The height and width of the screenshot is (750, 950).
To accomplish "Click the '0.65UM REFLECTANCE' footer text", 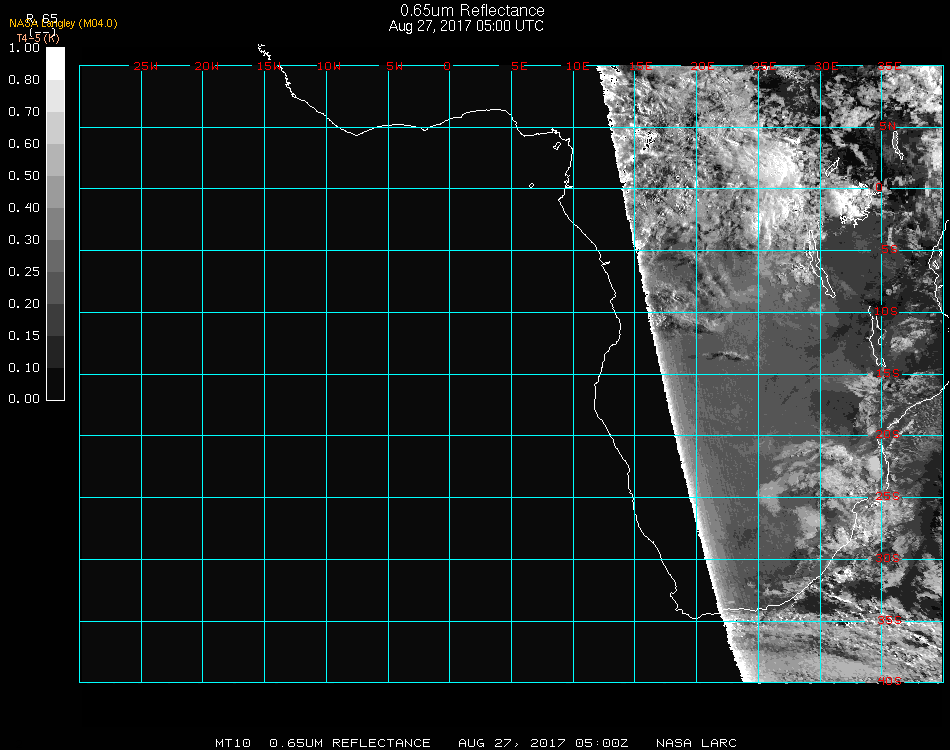I will [350, 743].
